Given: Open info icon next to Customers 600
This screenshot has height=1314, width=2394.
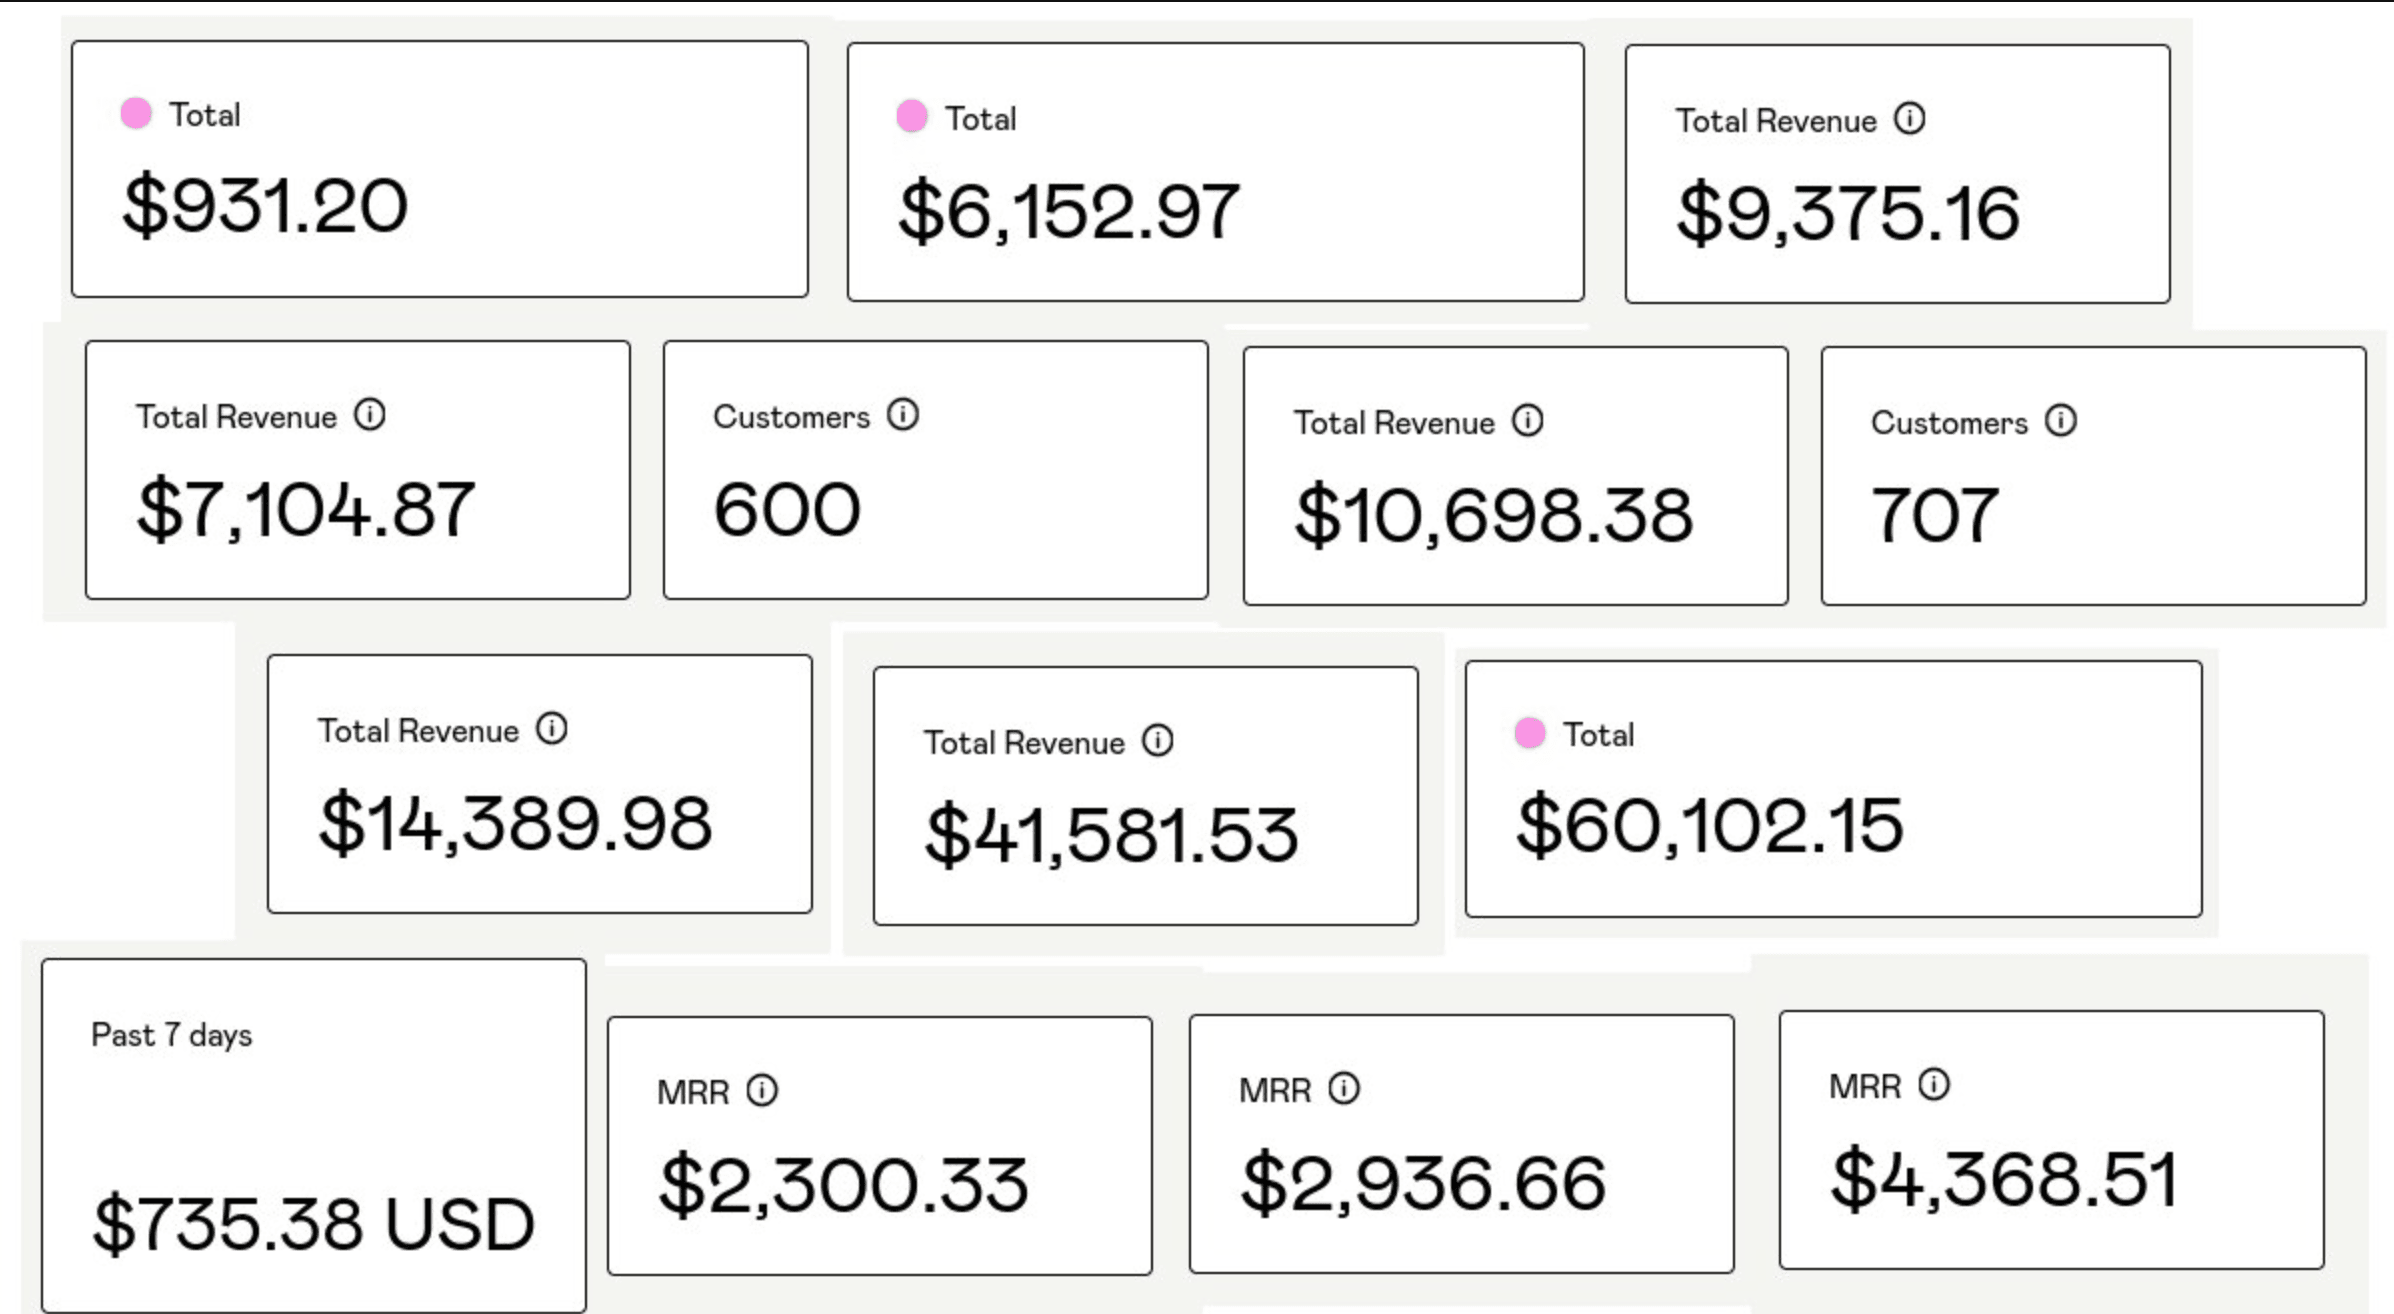Looking at the screenshot, I should 903,415.
